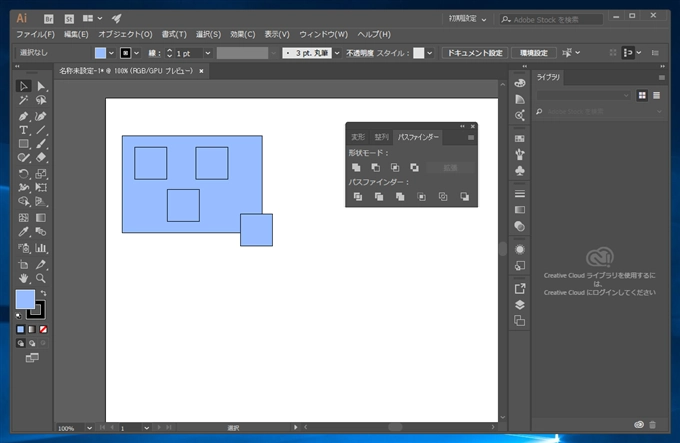Select the Eyedropper tool
Image resolution: width=680 pixels, height=443 pixels.
point(23,231)
